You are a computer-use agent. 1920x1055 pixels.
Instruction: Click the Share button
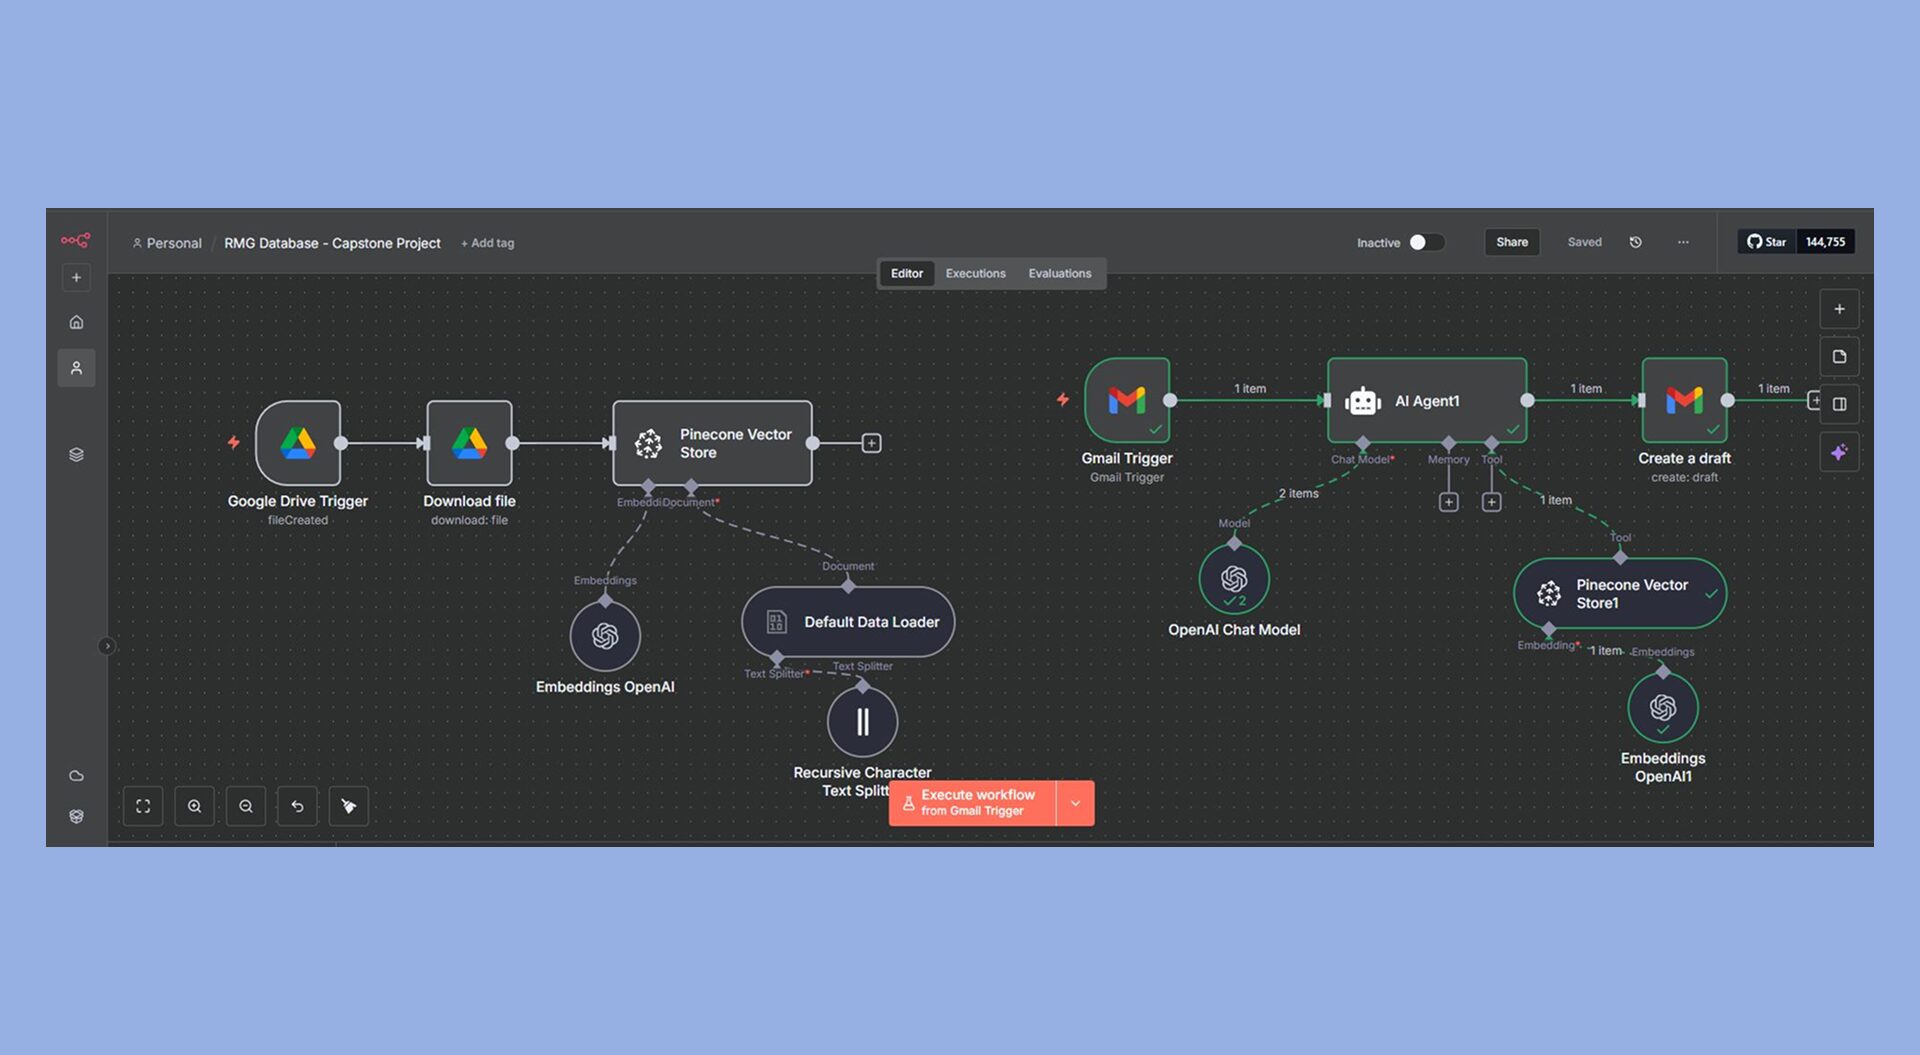pyautogui.click(x=1511, y=242)
